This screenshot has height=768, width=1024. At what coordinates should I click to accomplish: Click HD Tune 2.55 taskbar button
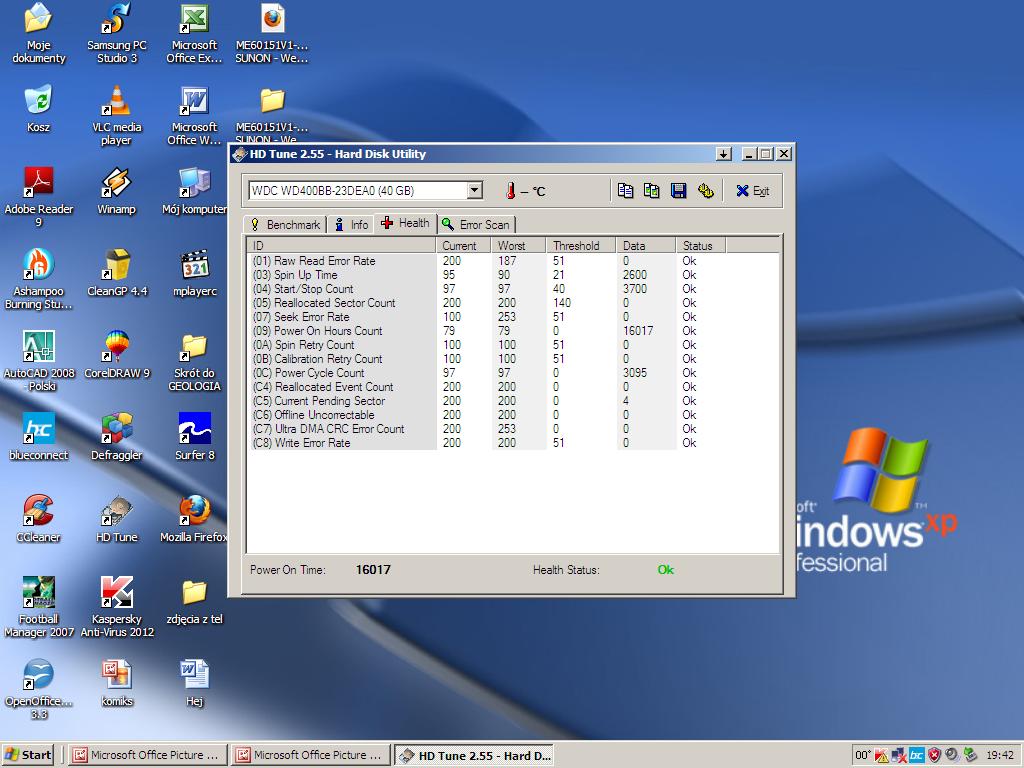(475, 755)
